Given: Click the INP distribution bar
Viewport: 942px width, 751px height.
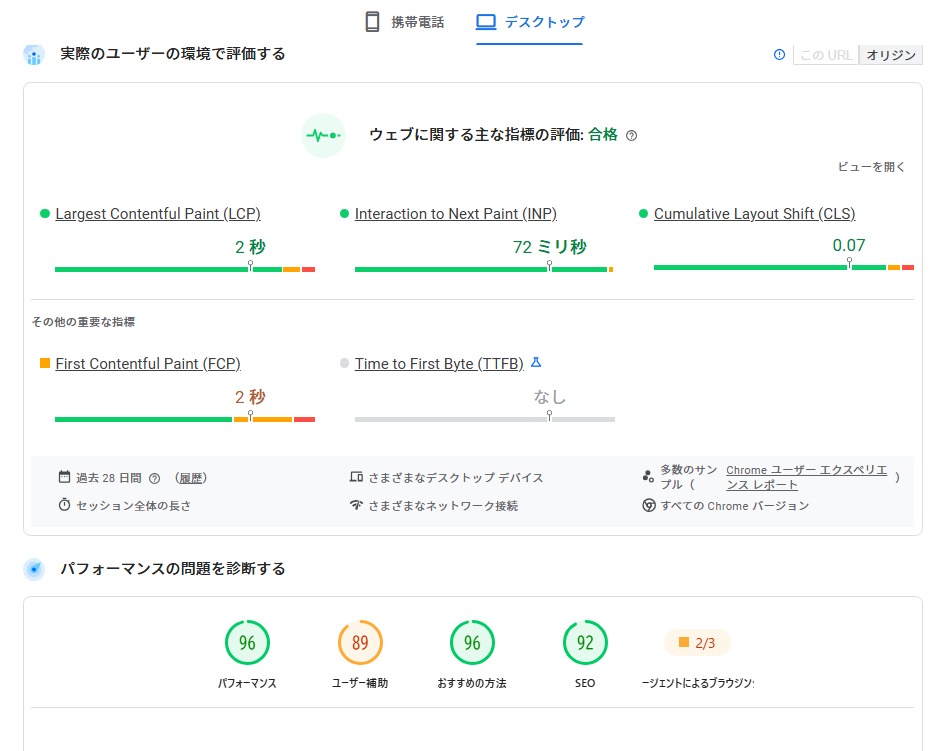Looking at the screenshot, I should (x=484, y=269).
